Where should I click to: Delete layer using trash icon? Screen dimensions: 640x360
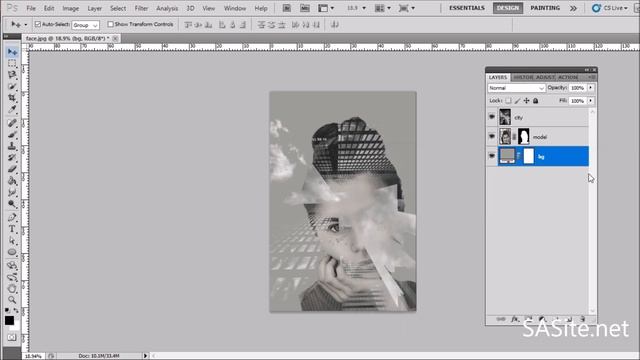582,319
